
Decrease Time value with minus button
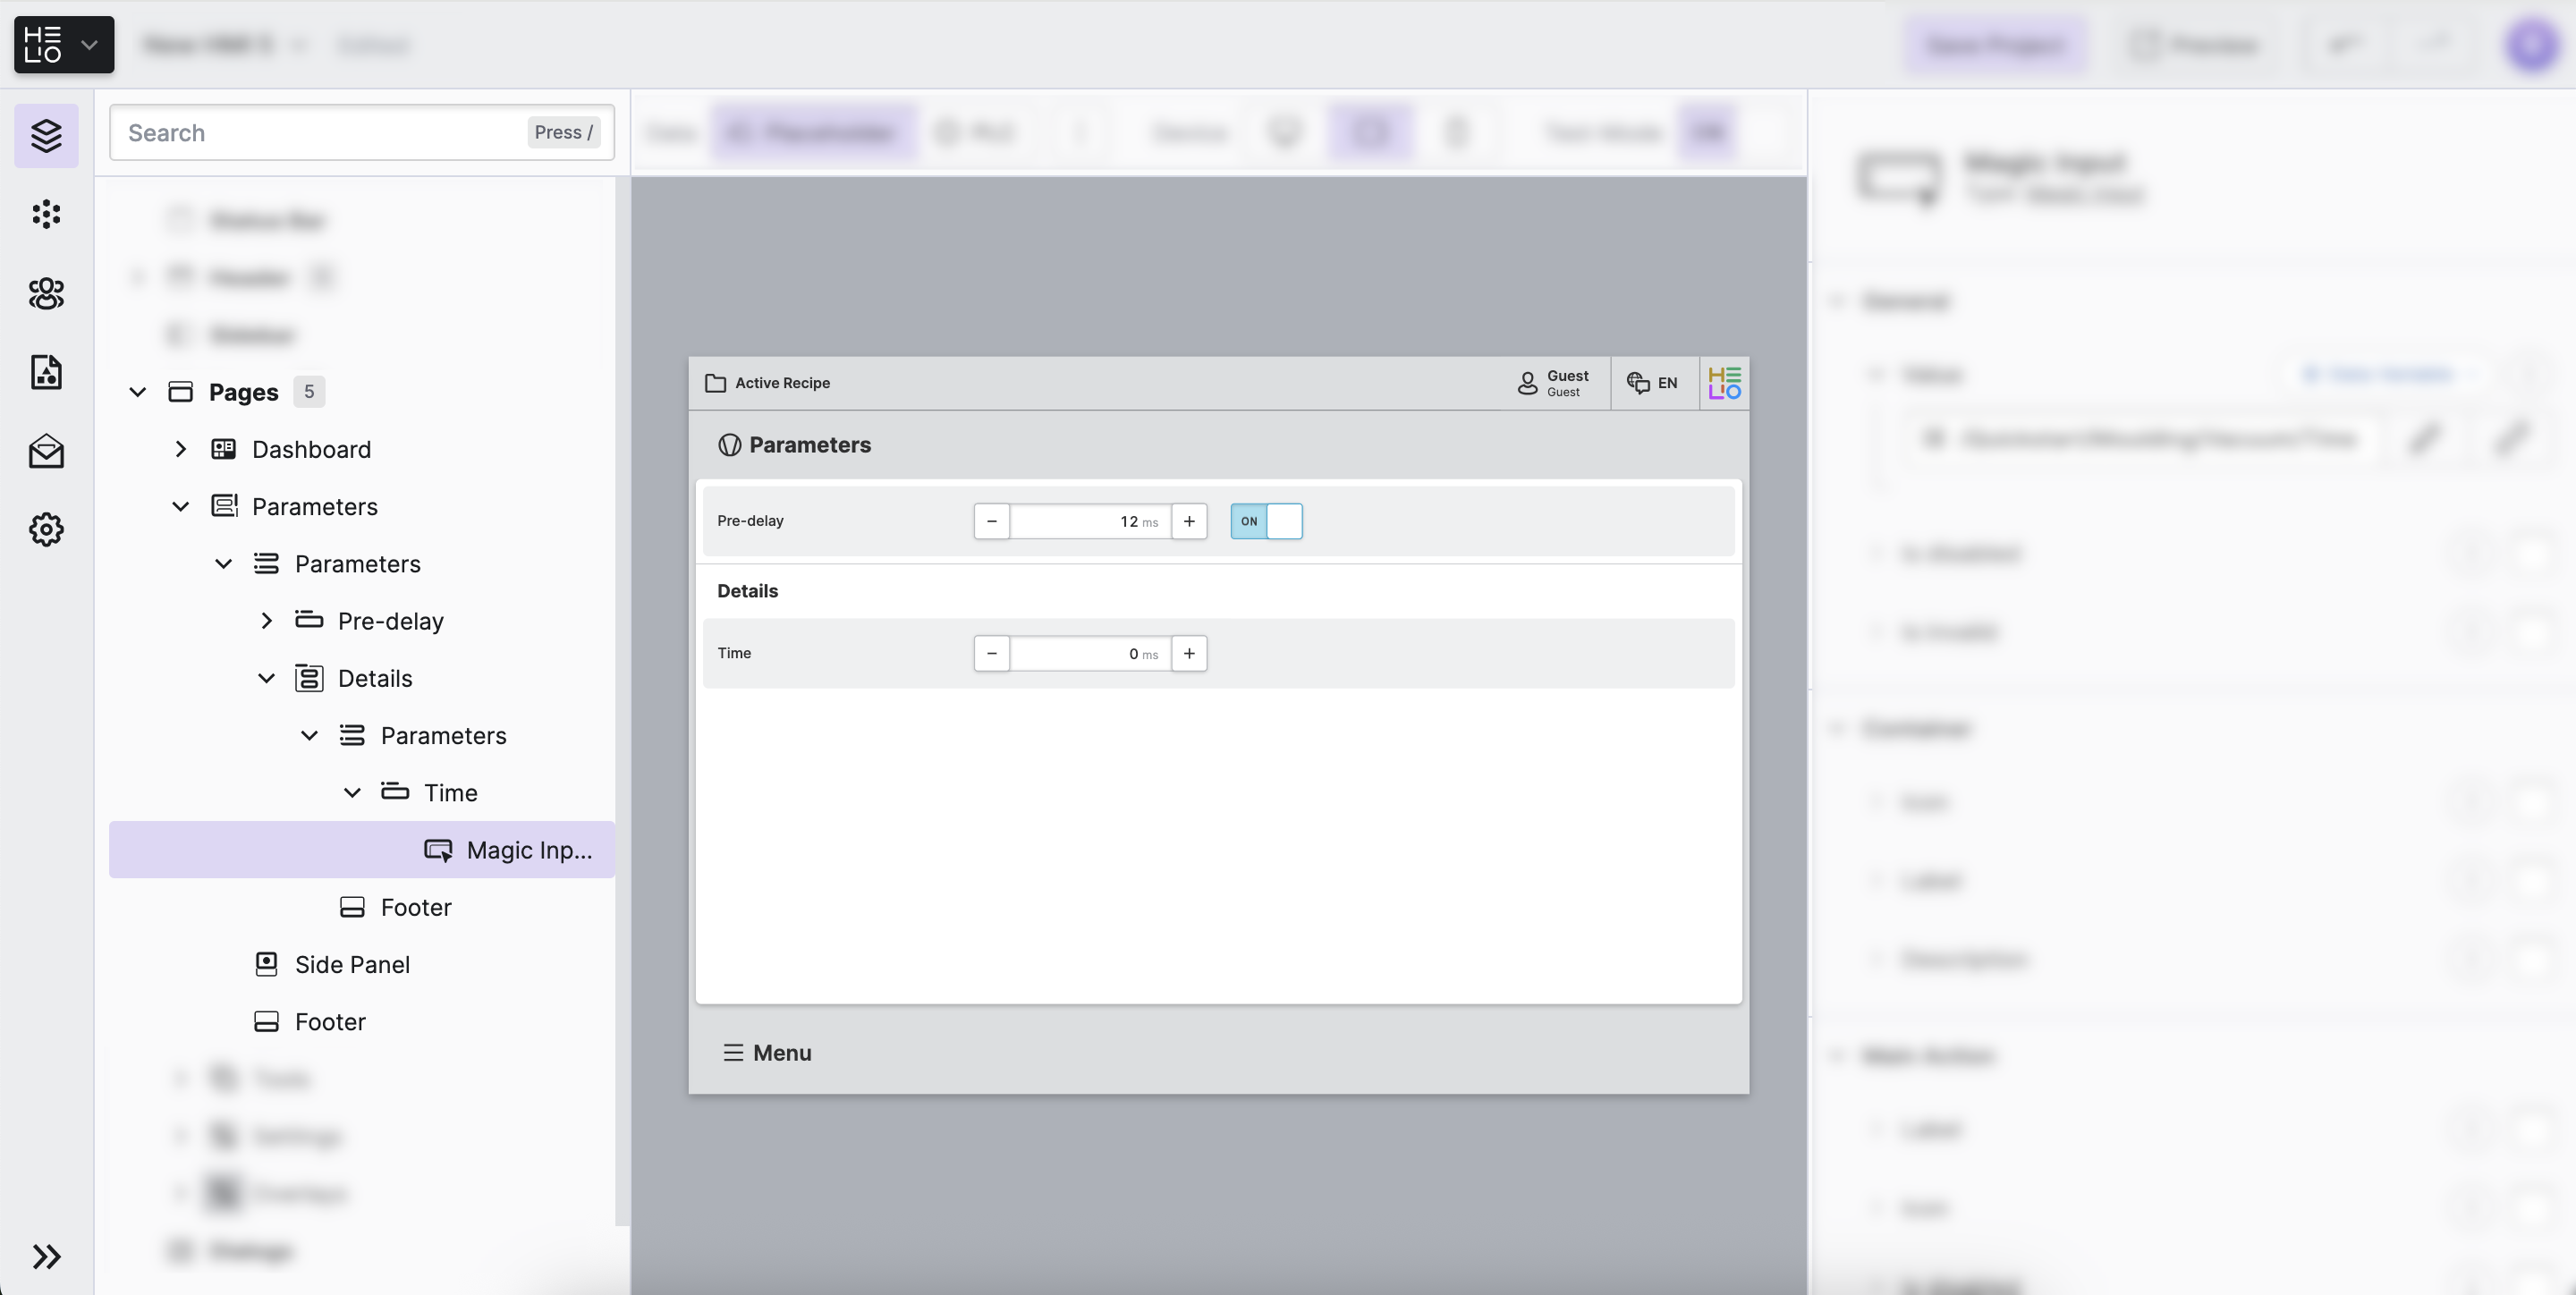(991, 653)
